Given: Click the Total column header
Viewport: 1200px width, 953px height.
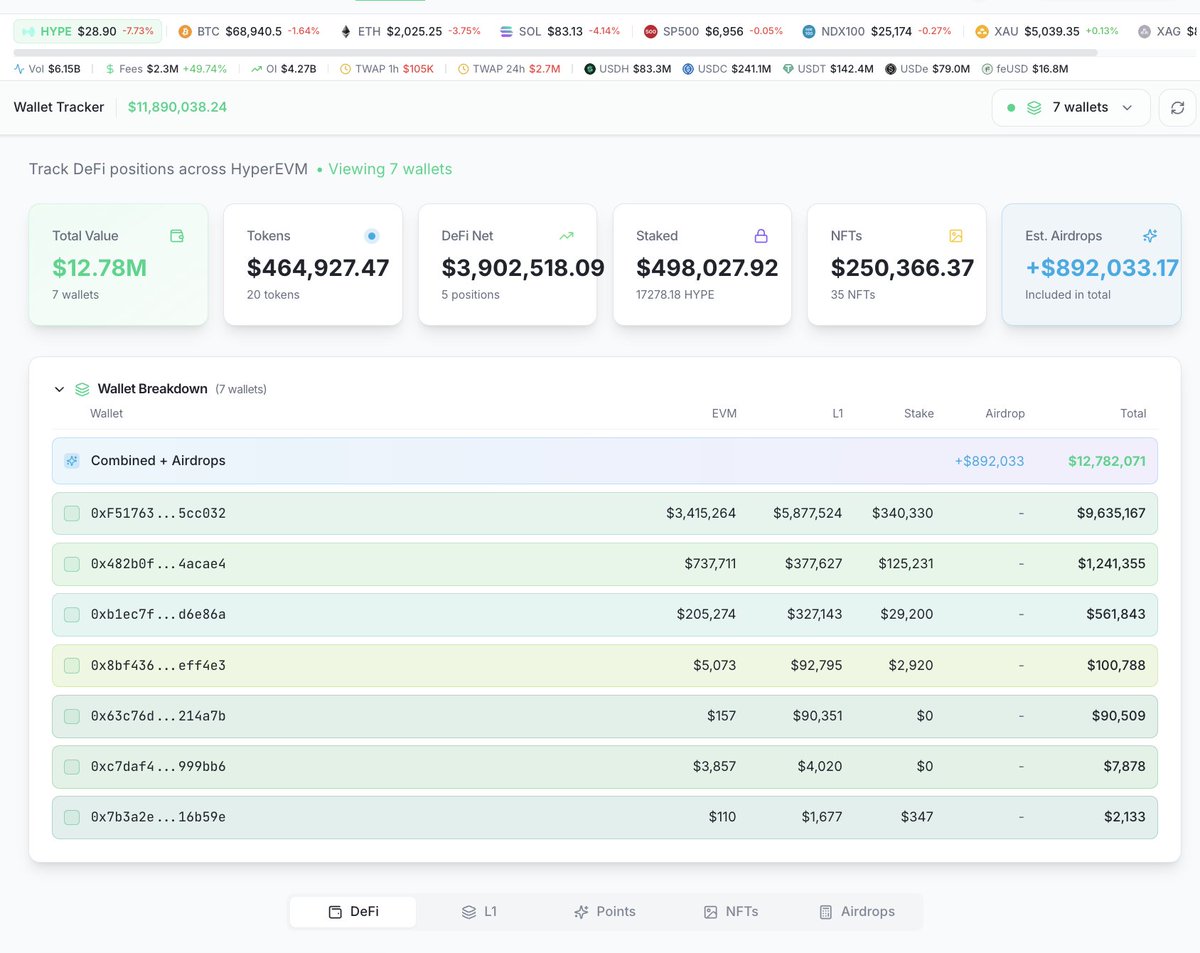Looking at the screenshot, I should [1133, 413].
